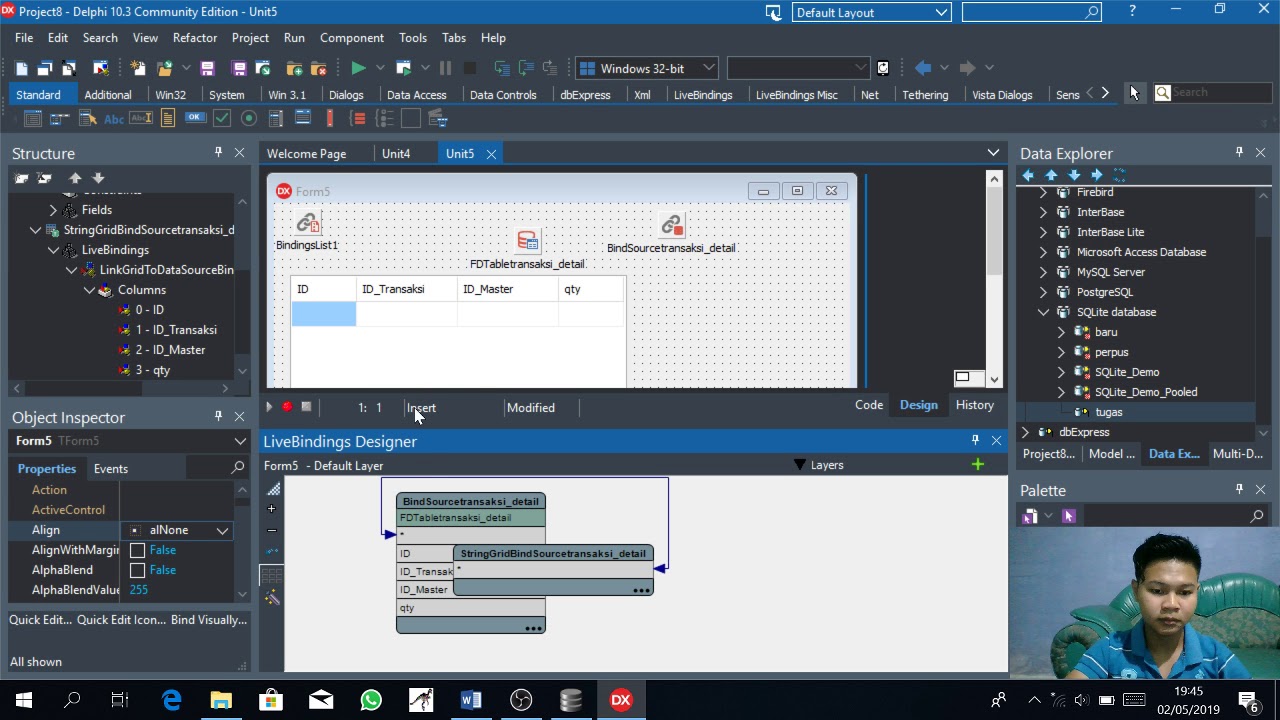This screenshot has width=1280, height=720.
Task: Select the TScrollBar red palette component
Action: 330,118
